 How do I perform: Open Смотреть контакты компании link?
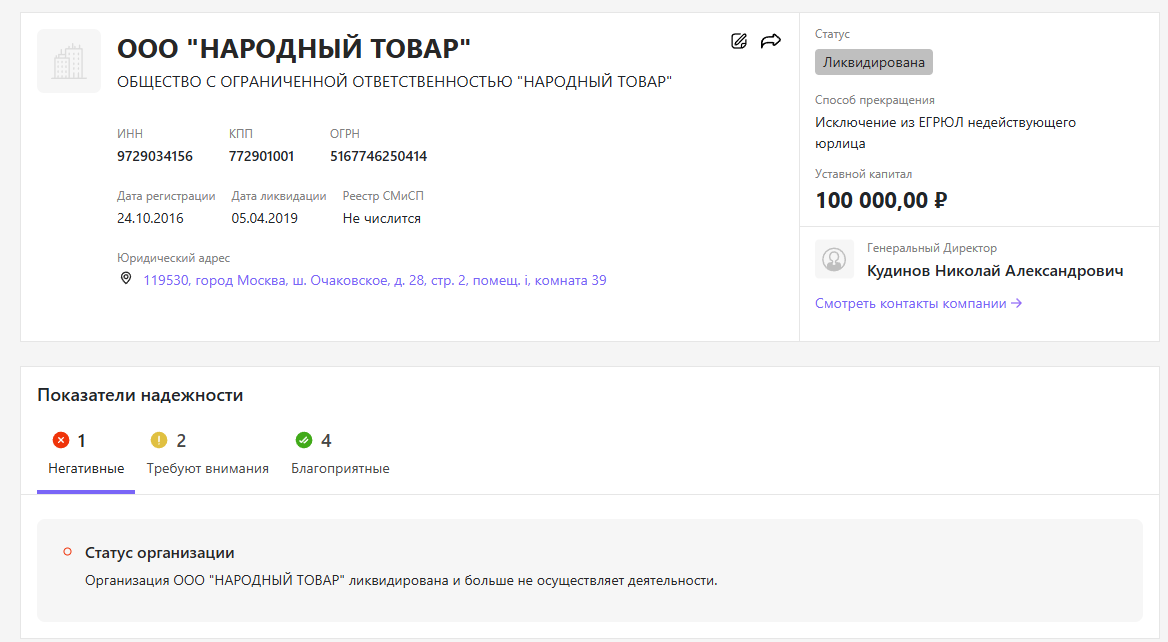(918, 303)
